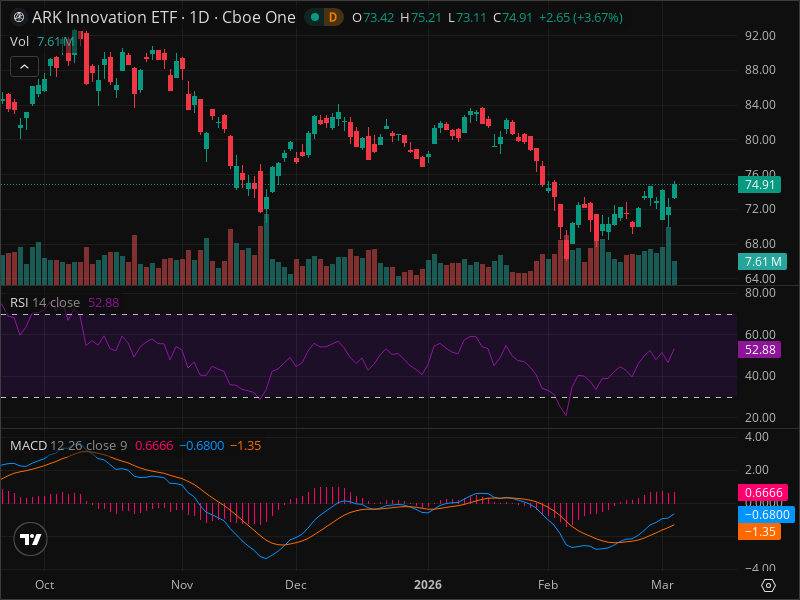The width and height of the screenshot is (800, 600).
Task: Click the 74.91 last price label
Action: click(x=759, y=184)
